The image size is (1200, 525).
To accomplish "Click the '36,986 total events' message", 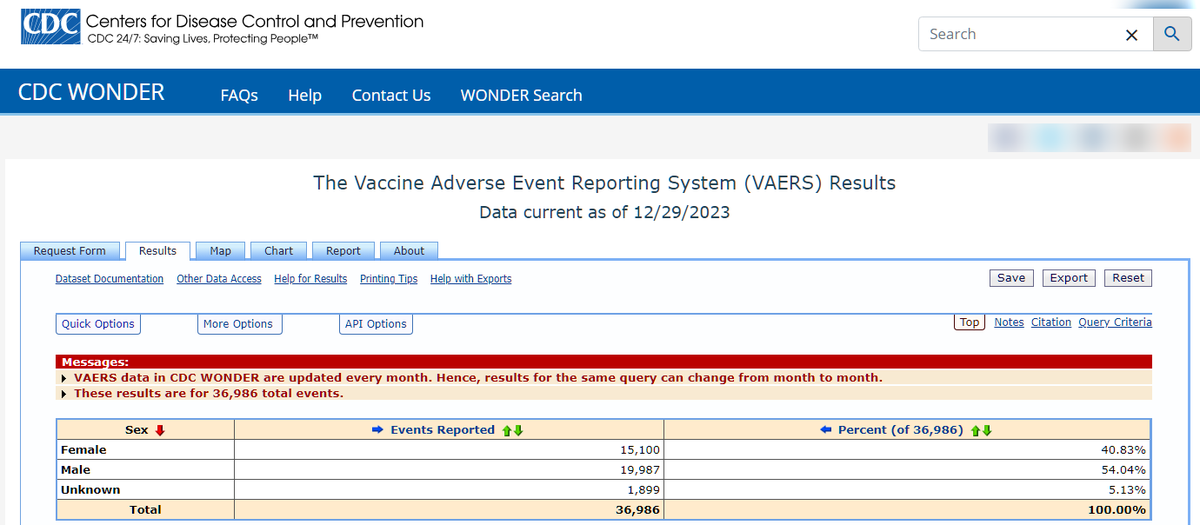I will point(209,393).
